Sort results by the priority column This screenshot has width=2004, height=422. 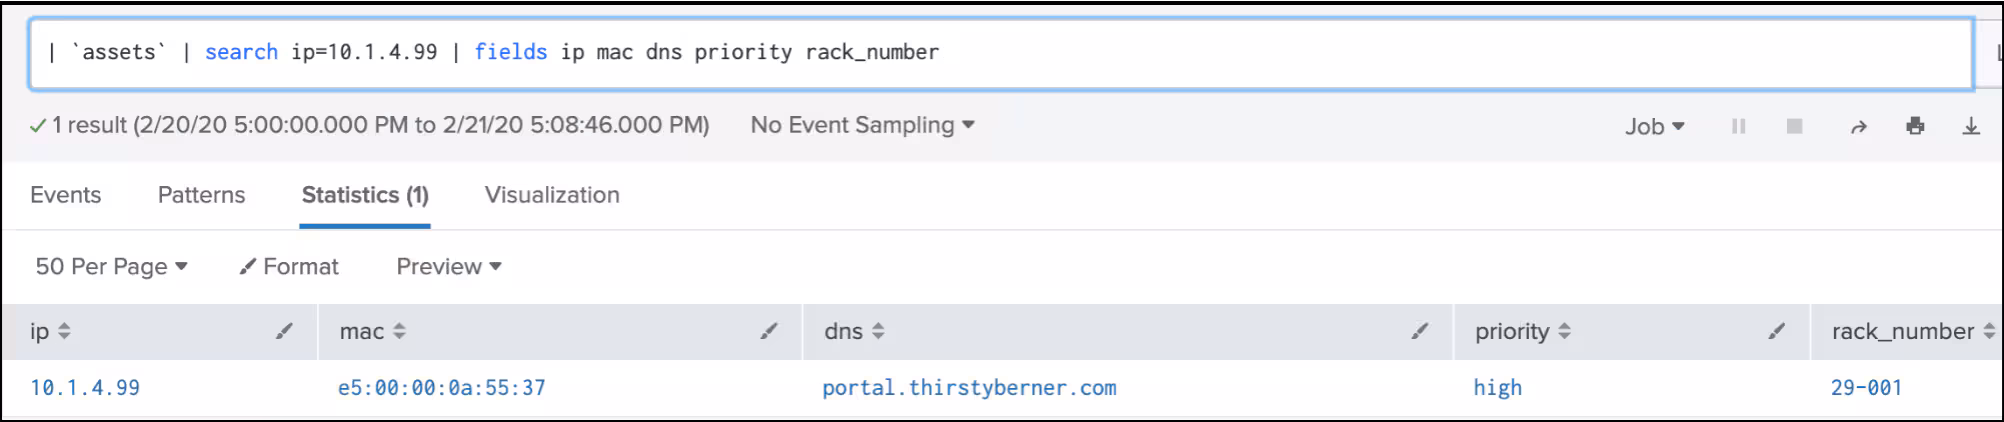point(1564,331)
